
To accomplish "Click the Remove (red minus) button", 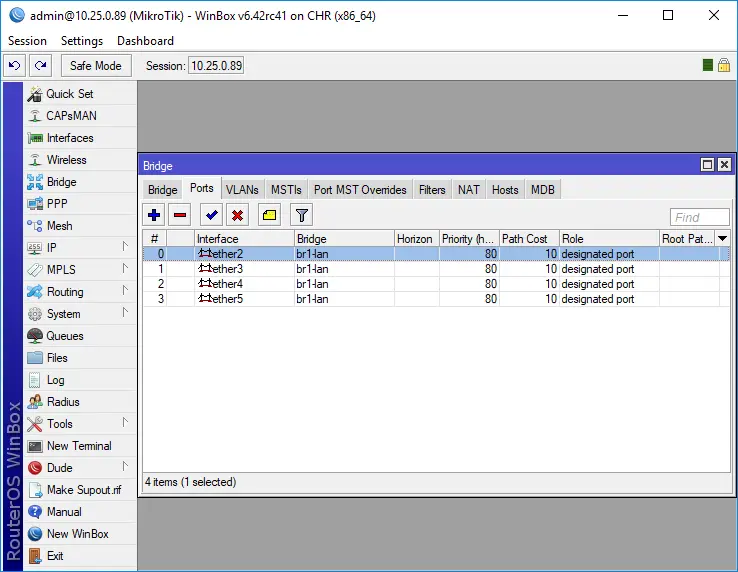I will pos(180,215).
